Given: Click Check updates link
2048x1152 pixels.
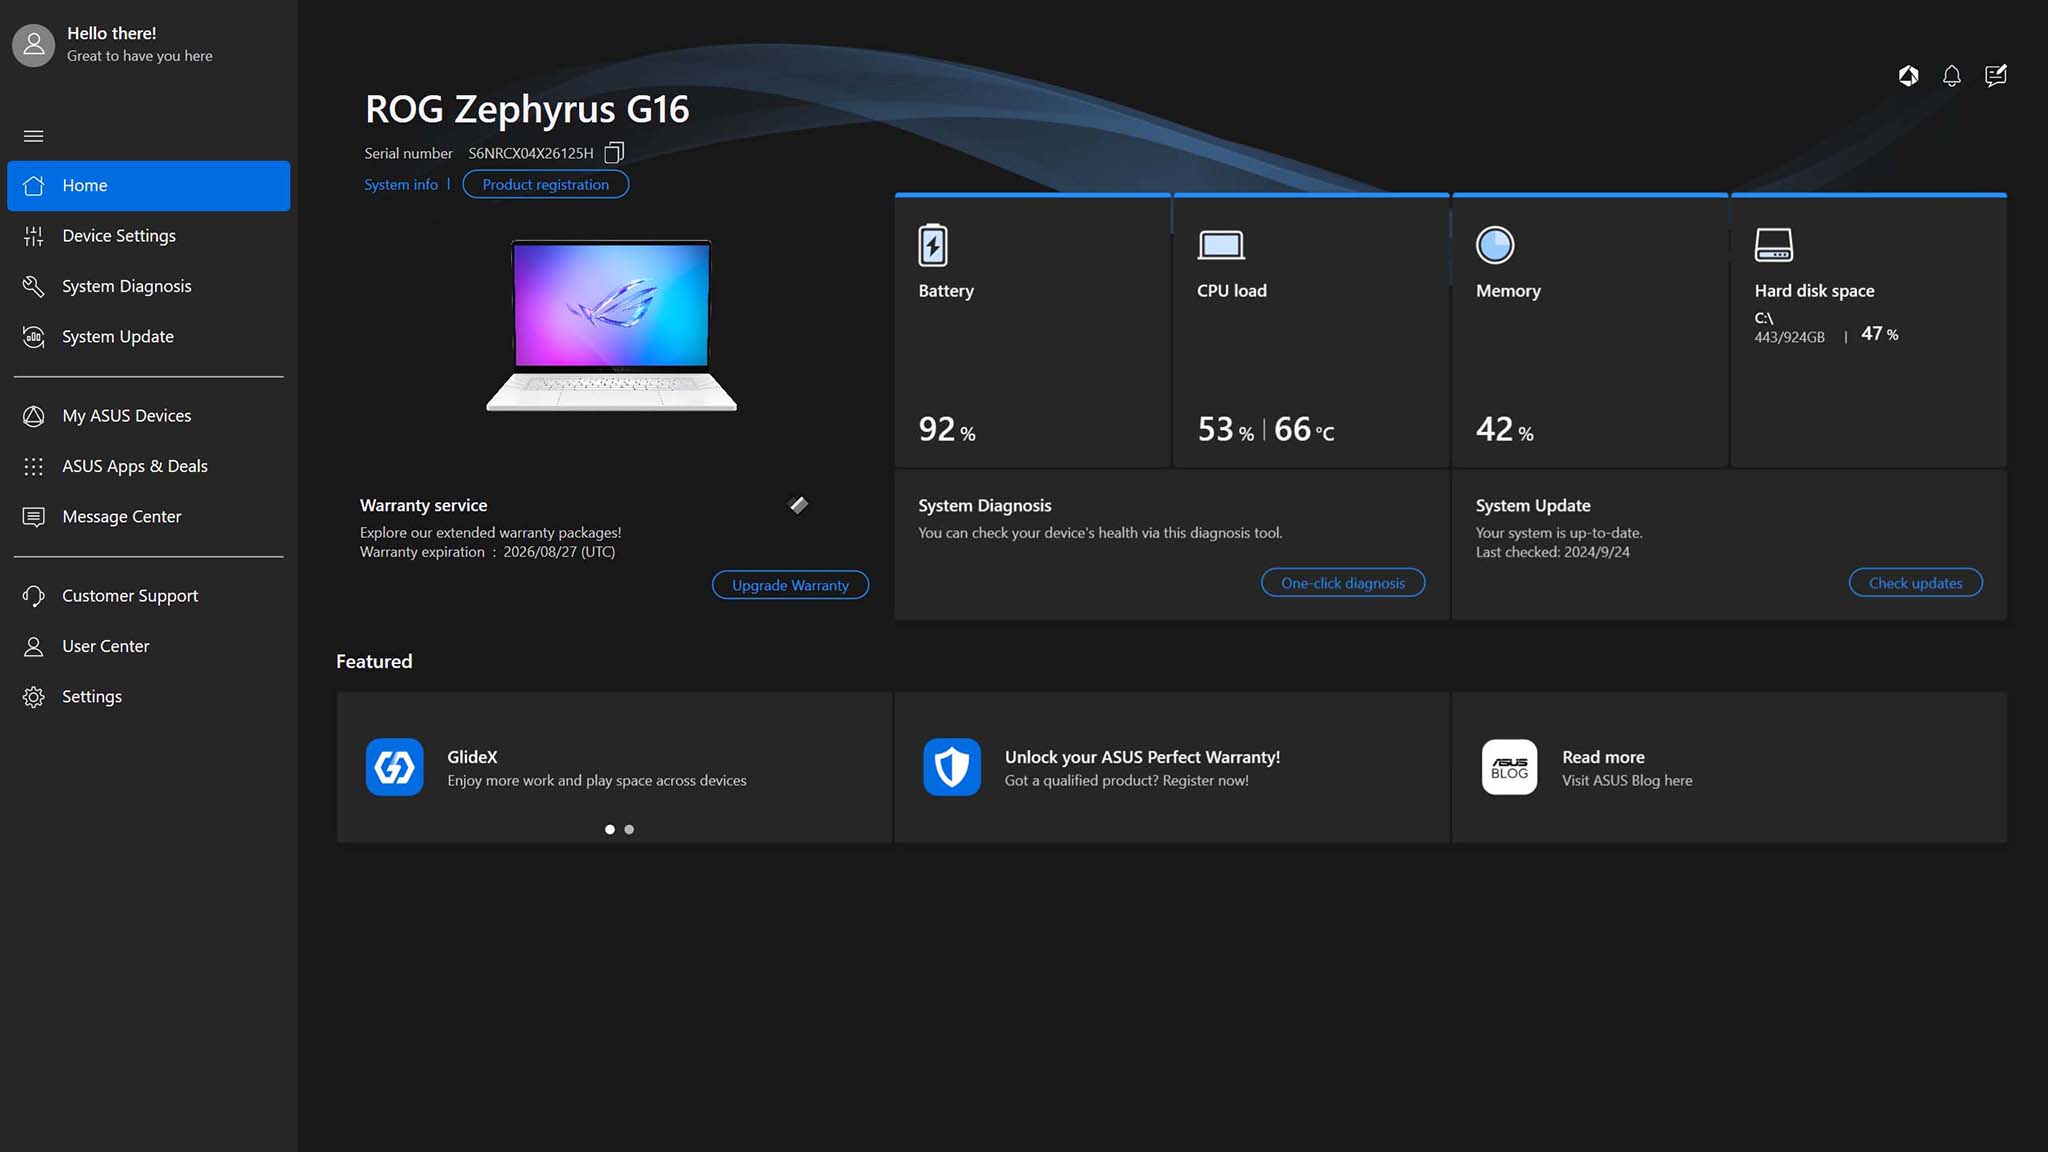Looking at the screenshot, I should click(1916, 582).
